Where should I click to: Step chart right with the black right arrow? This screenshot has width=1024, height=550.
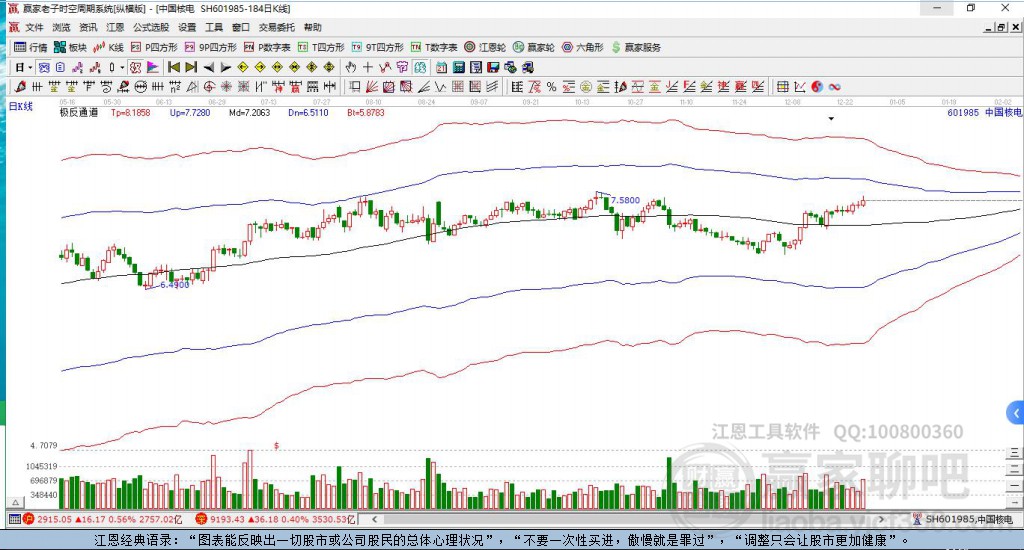click(226, 67)
